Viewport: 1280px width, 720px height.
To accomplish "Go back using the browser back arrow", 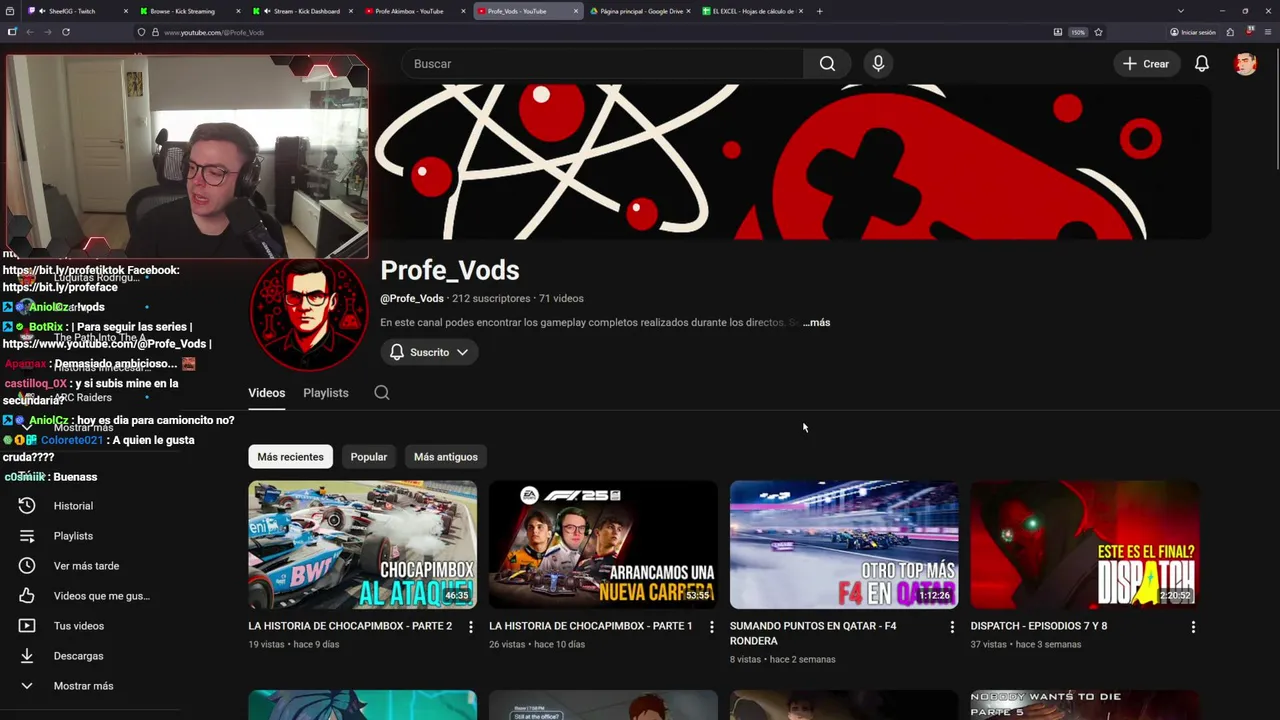I will tap(30, 32).
